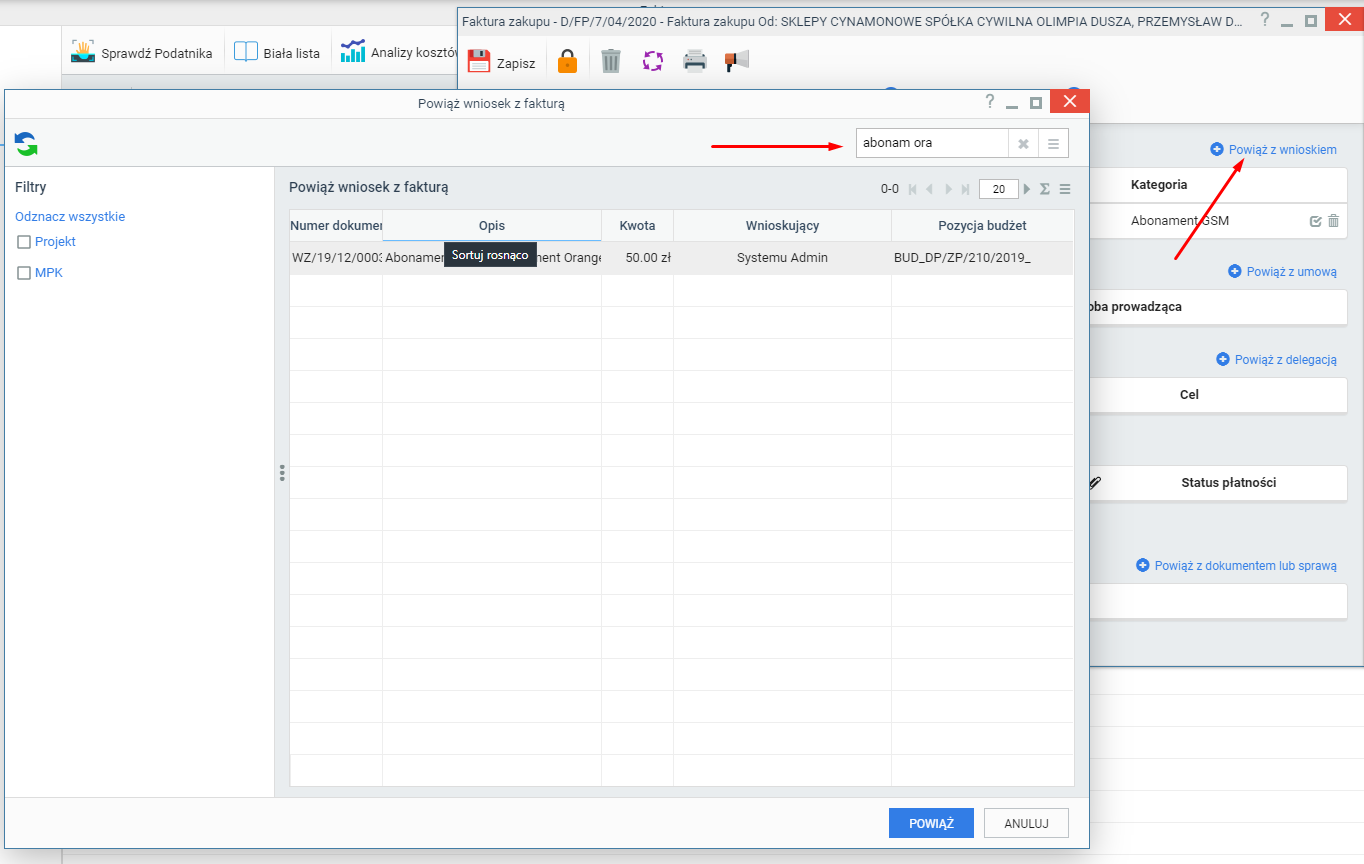Toggle the Projekt filter checkbox
The width and height of the screenshot is (1364, 864).
click(x=24, y=242)
